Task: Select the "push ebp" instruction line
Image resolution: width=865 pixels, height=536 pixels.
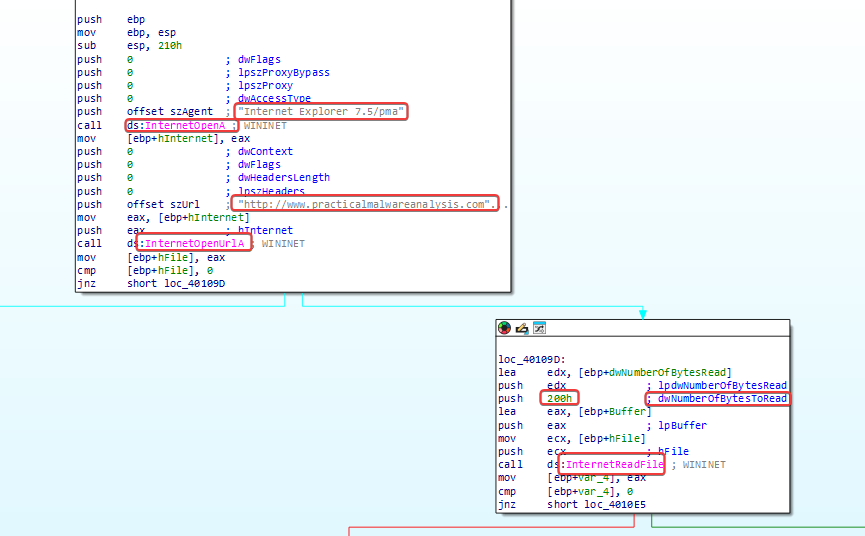Action: [x=111, y=19]
